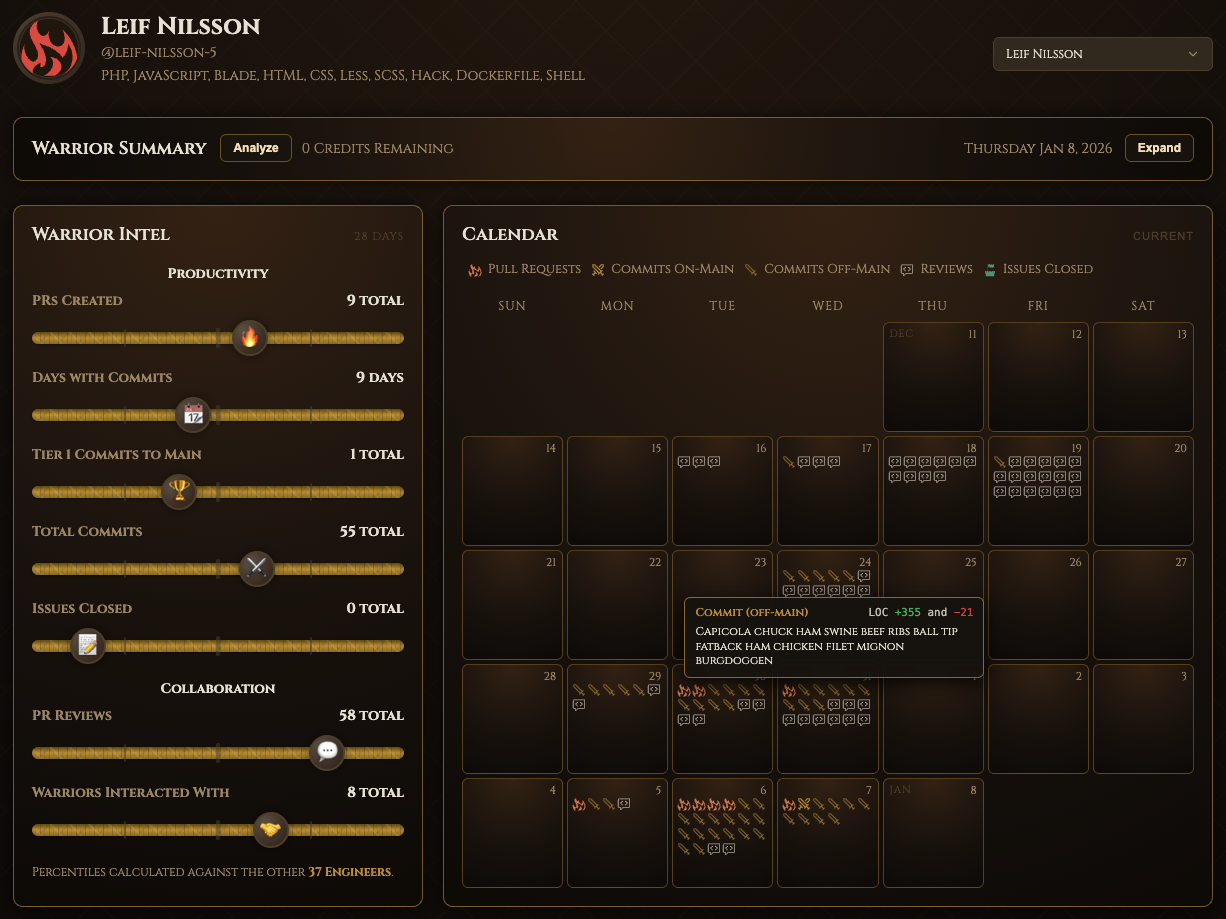Click the flame avatar logo in the header
This screenshot has height=919, width=1226.
pyautogui.click(x=48, y=47)
